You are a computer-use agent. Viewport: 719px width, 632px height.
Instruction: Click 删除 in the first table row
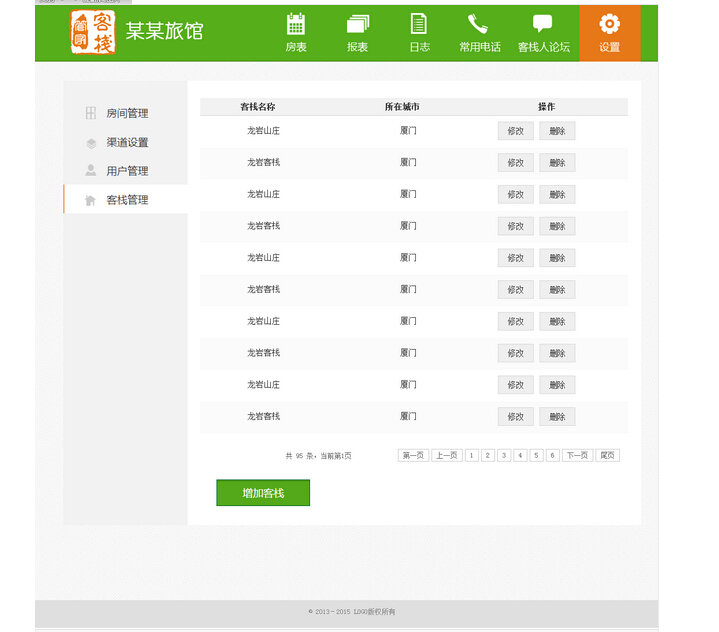pyautogui.click(x=557, y=131)
